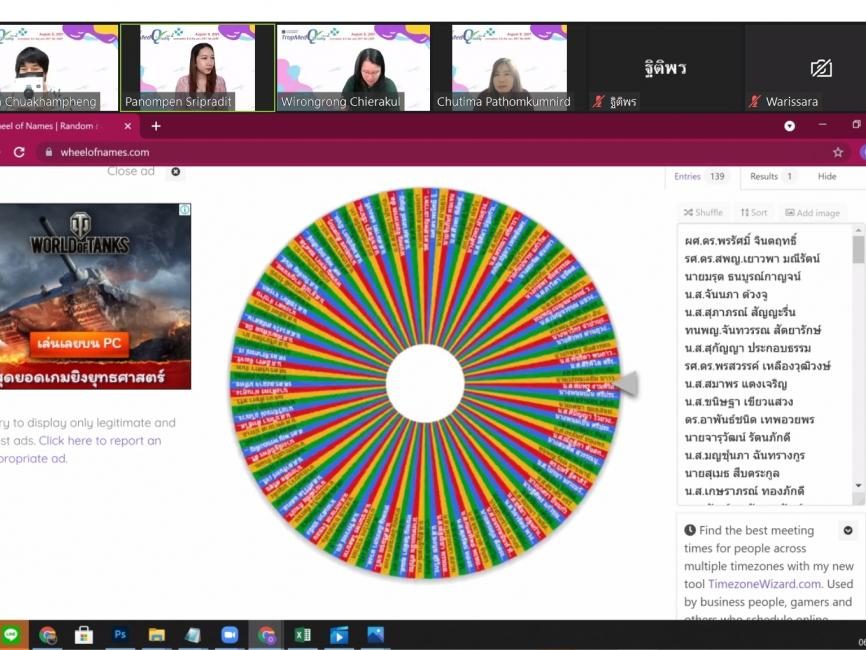Reload the wheelofnames.com page
Screen dimensions: 866x650
click(19, 152)
